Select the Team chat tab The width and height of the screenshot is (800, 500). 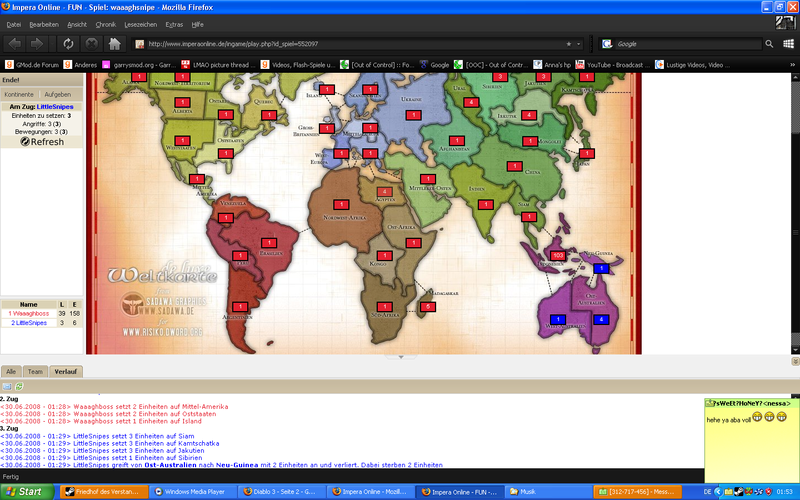pos(35,371)
